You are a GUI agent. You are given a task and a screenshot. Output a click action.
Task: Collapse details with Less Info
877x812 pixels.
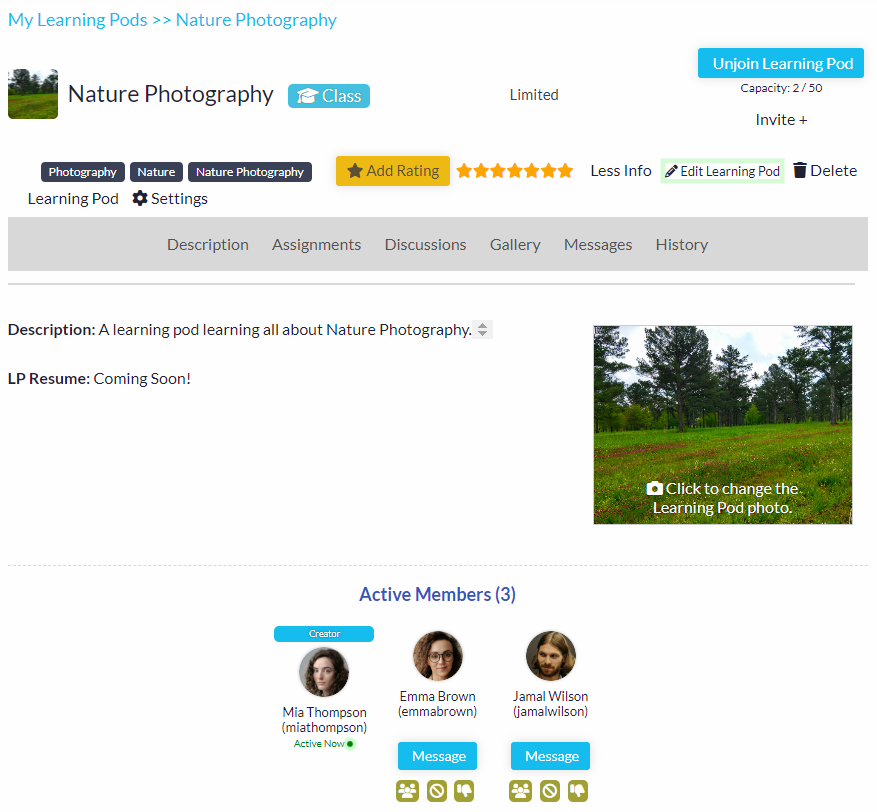tap(621, 171)
